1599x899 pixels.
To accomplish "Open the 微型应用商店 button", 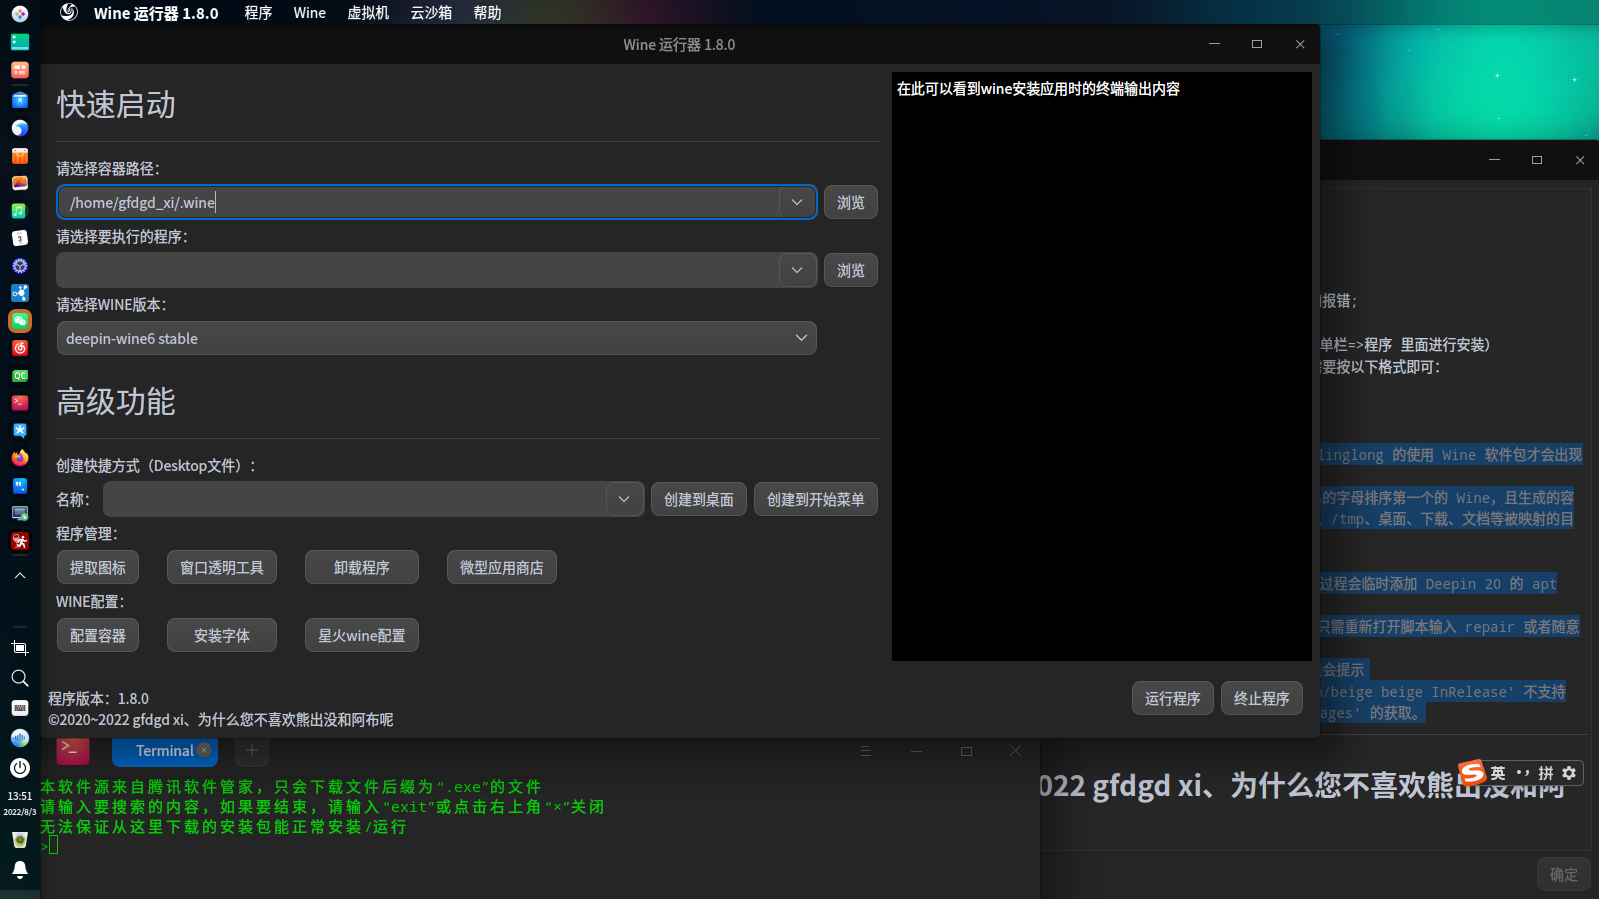I will tap(502, 567).
